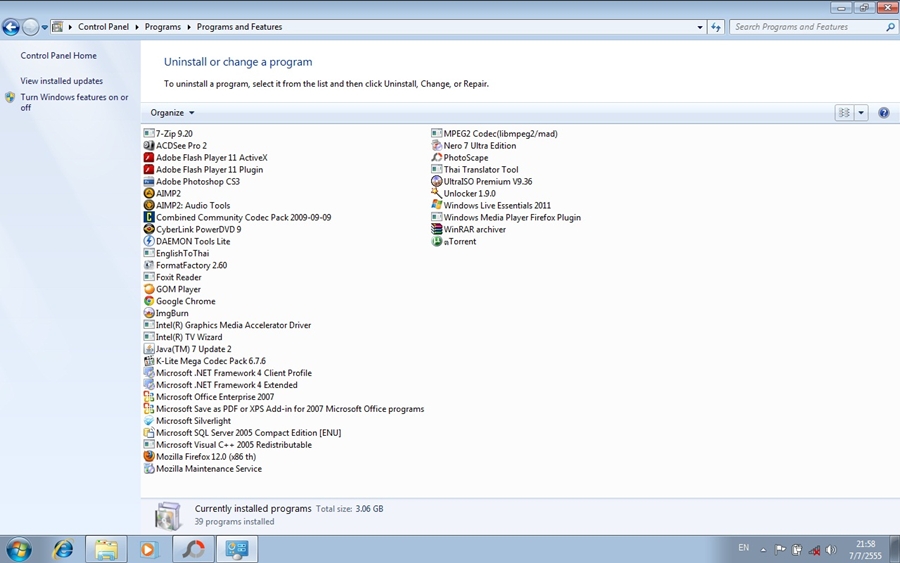
Task: Select Intel(R) Graphics Media Accelerator Driver
Action: (227, 325)
